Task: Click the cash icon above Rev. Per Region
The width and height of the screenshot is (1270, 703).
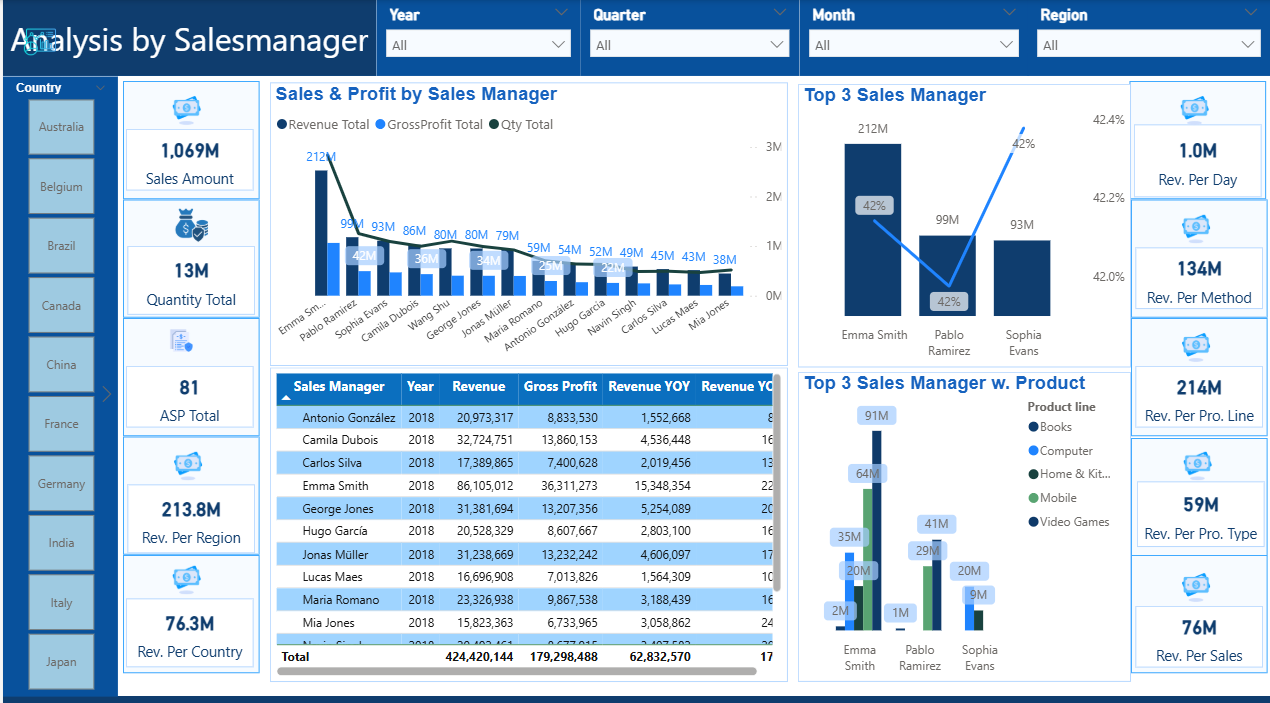Action: coord(188,463)
